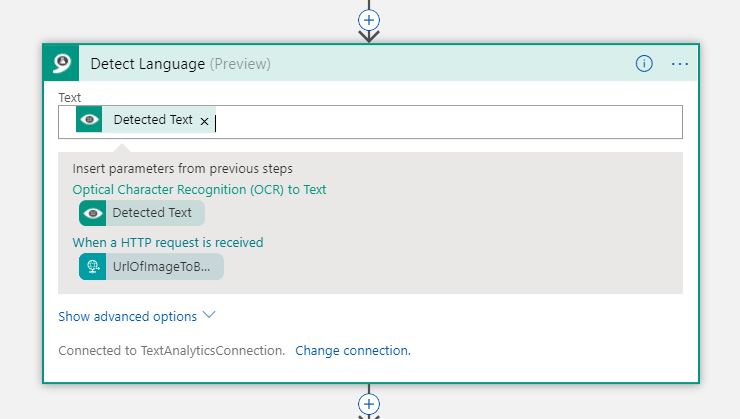Open the info icon on Detect Language header
The image size is (740, 419).
(x=644, y=63)
